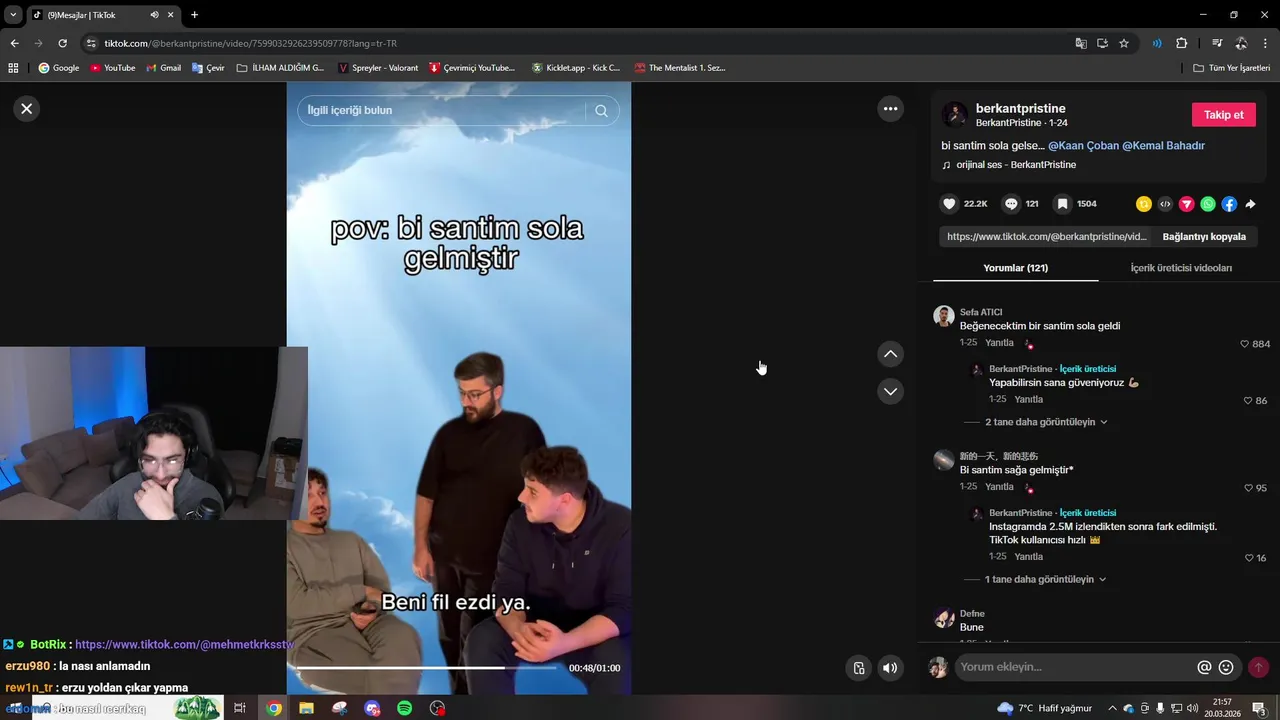This screenshot has width=1280, height=720.
Task: Click Defne commenter avatar
Action: tap(944, 618)
